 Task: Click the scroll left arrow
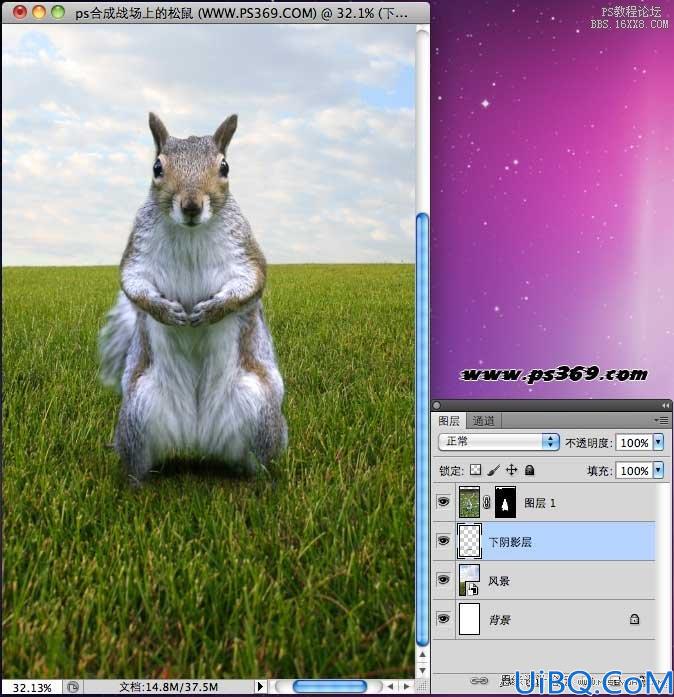[x=390, y=686]
